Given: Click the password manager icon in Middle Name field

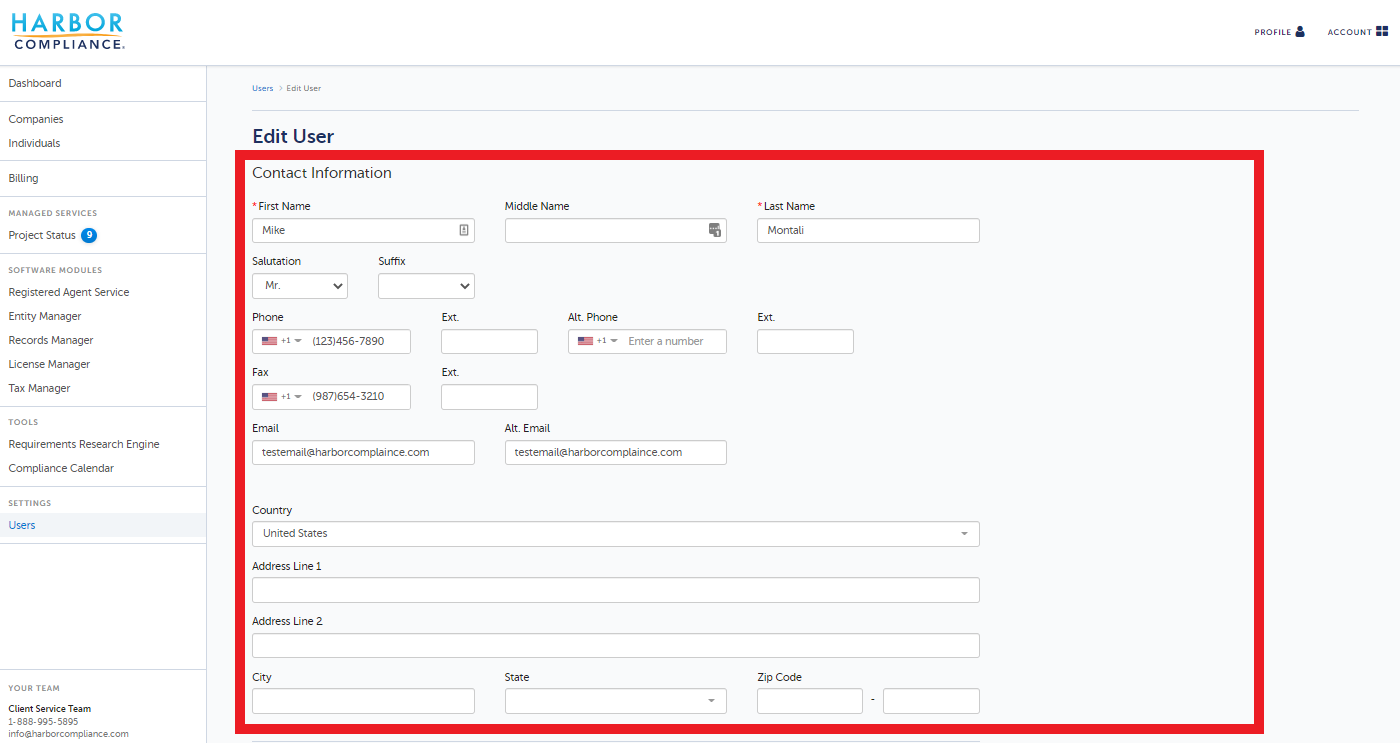Looking at the screenshot, I should (715, 230).
